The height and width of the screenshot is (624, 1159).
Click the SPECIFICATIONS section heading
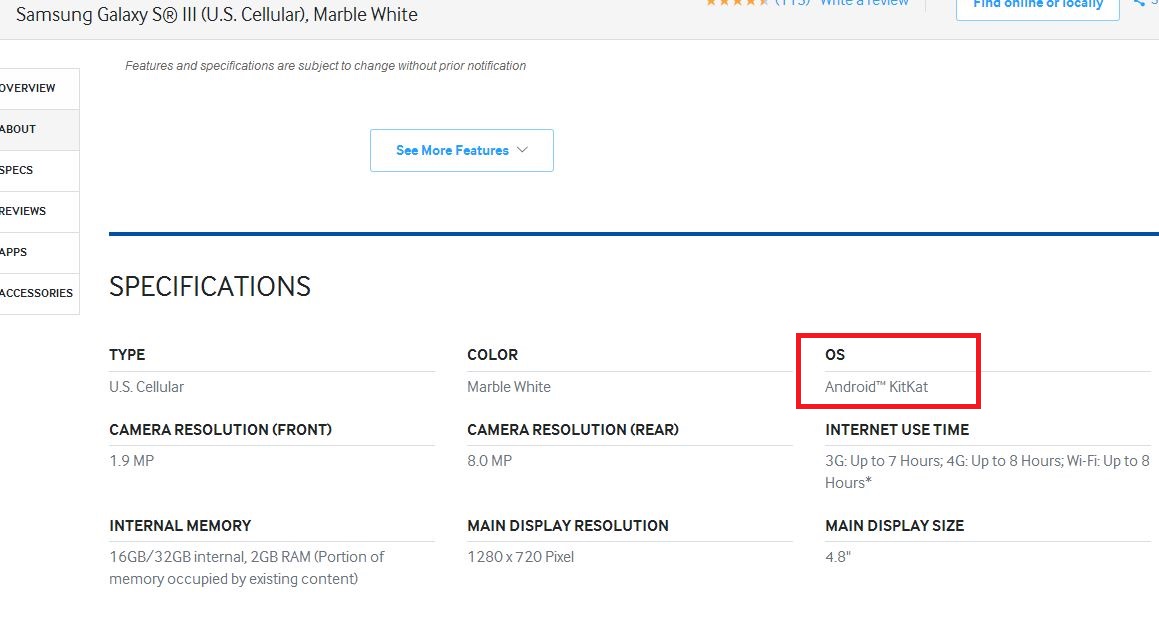click(x=210, y=287)
